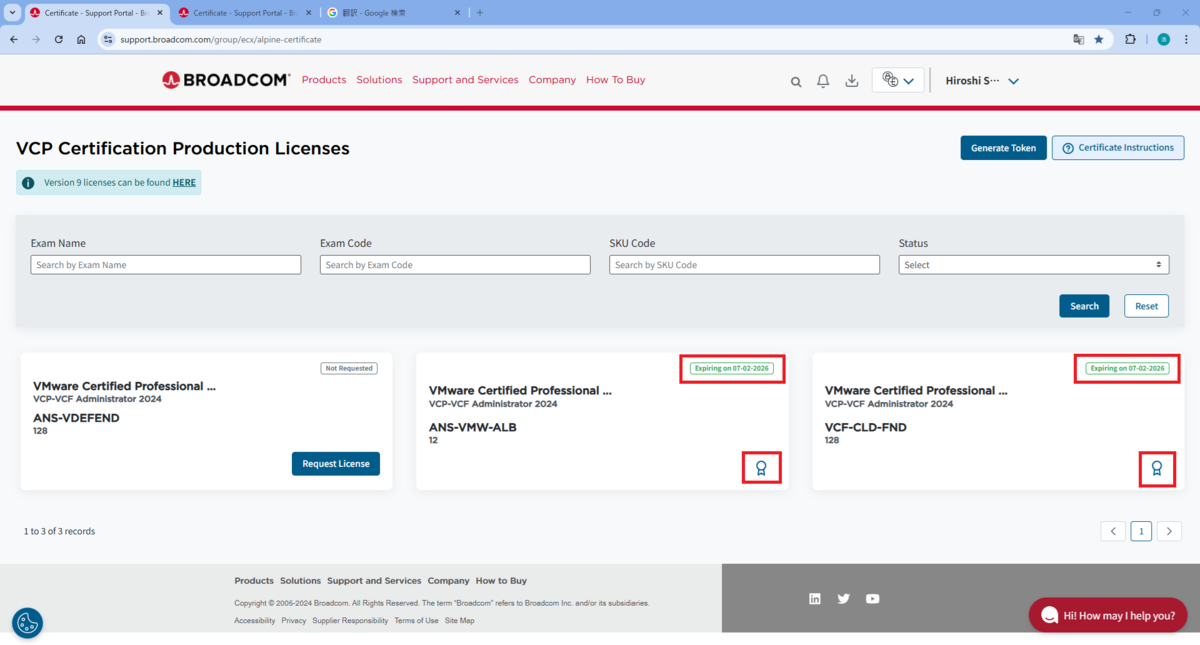Click the site information icon in address bar
This screenshot has height=645, width=1200.
(108, 39)
